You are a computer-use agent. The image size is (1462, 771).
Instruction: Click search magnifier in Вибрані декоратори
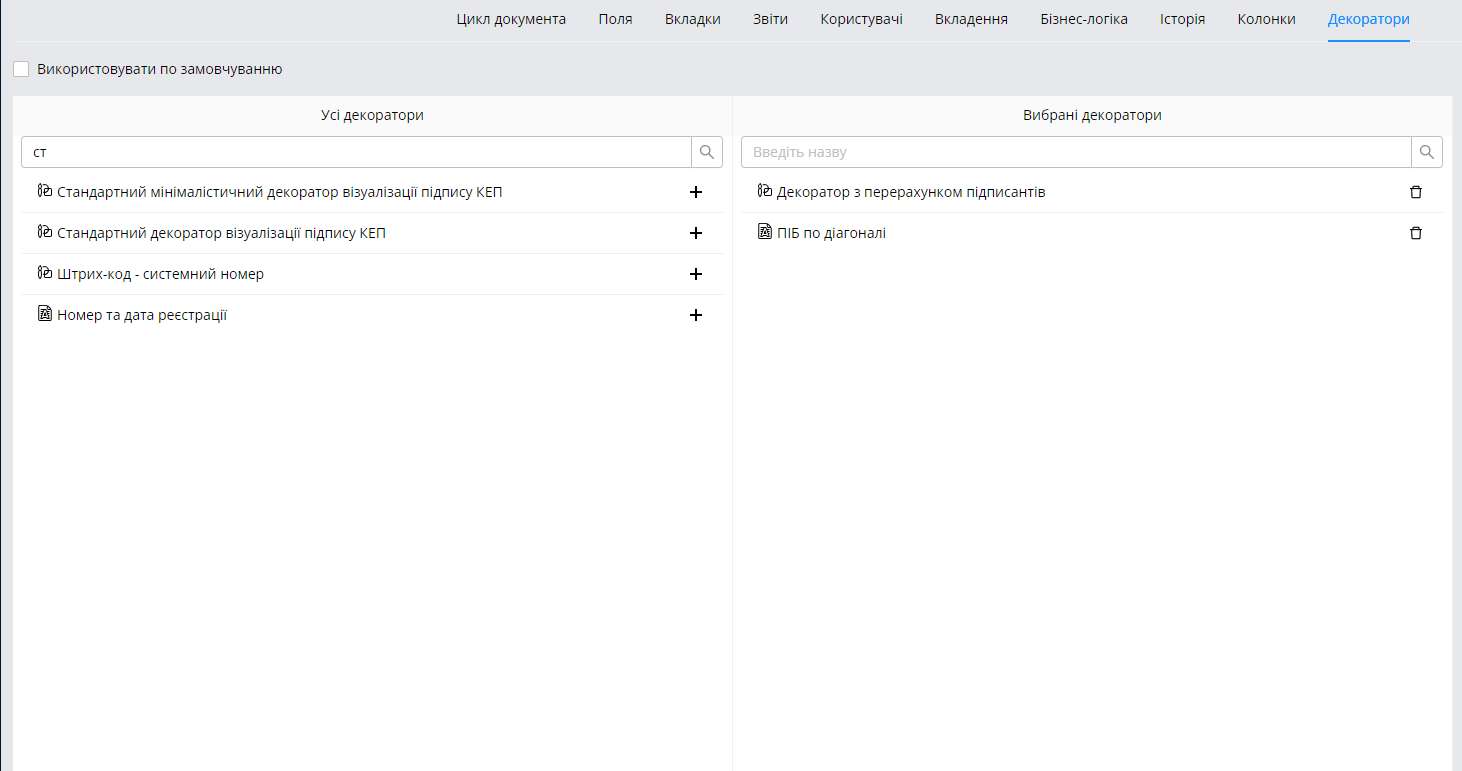pos(1427,152)
